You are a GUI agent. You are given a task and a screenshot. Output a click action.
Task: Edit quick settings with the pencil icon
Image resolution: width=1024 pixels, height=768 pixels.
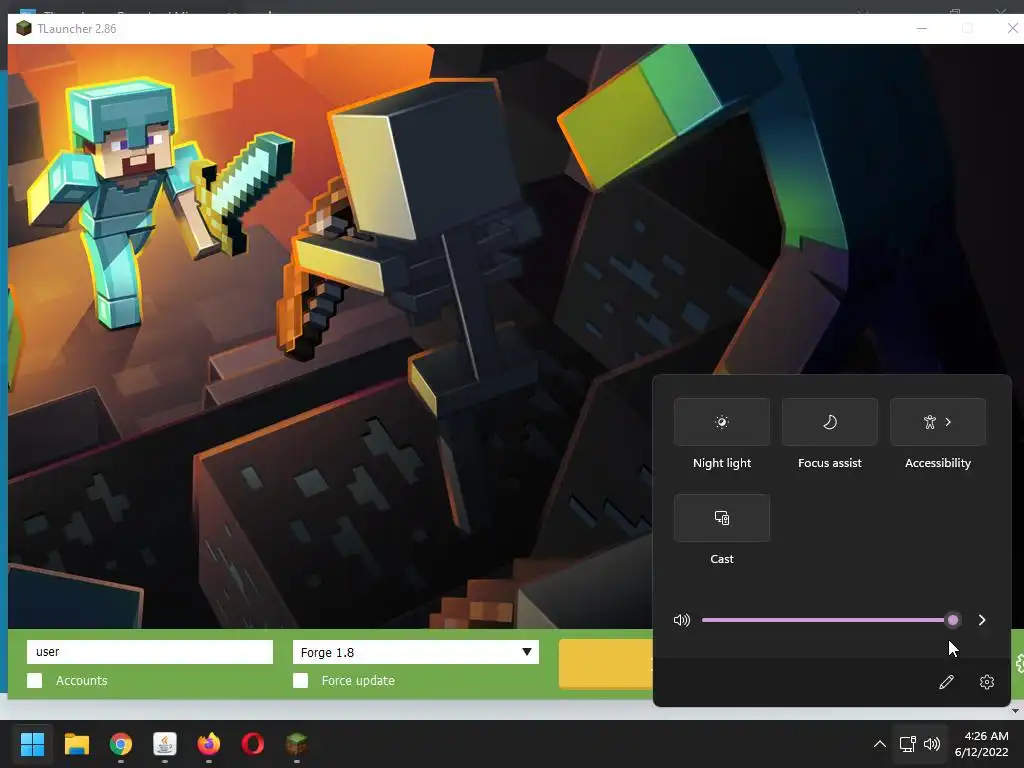[x=946, y=682]
